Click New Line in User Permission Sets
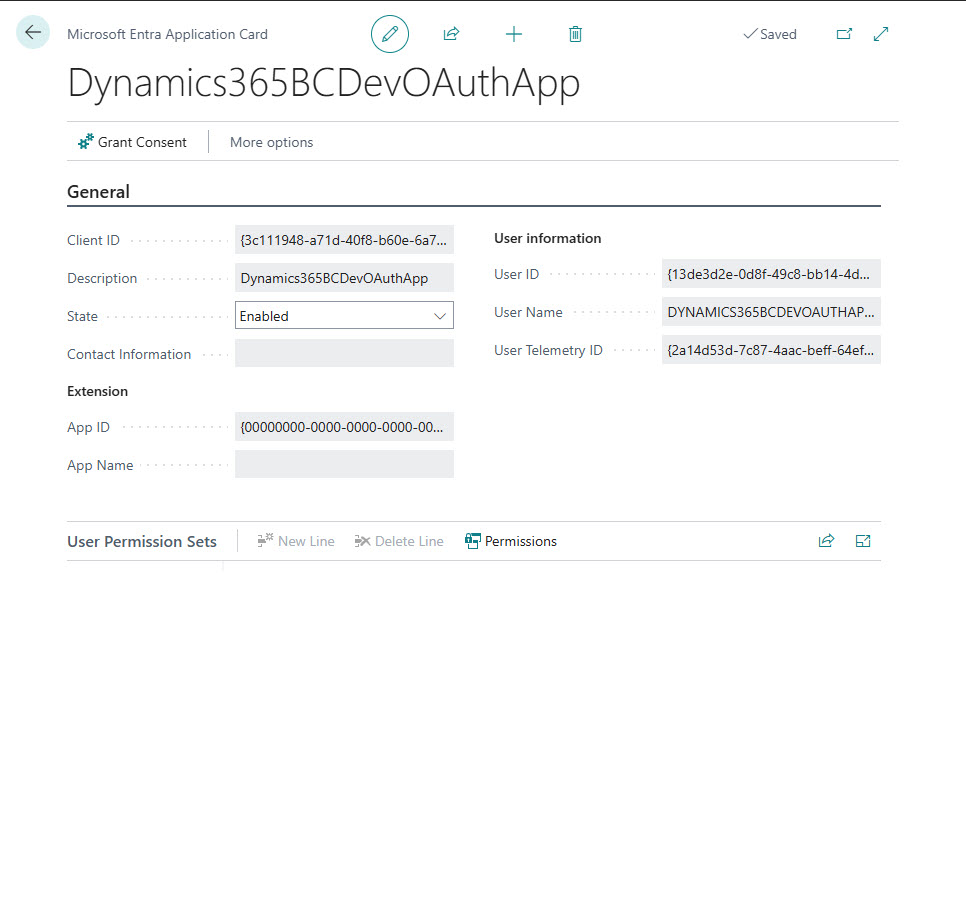 pyautogui.click(x=296, y=541)
